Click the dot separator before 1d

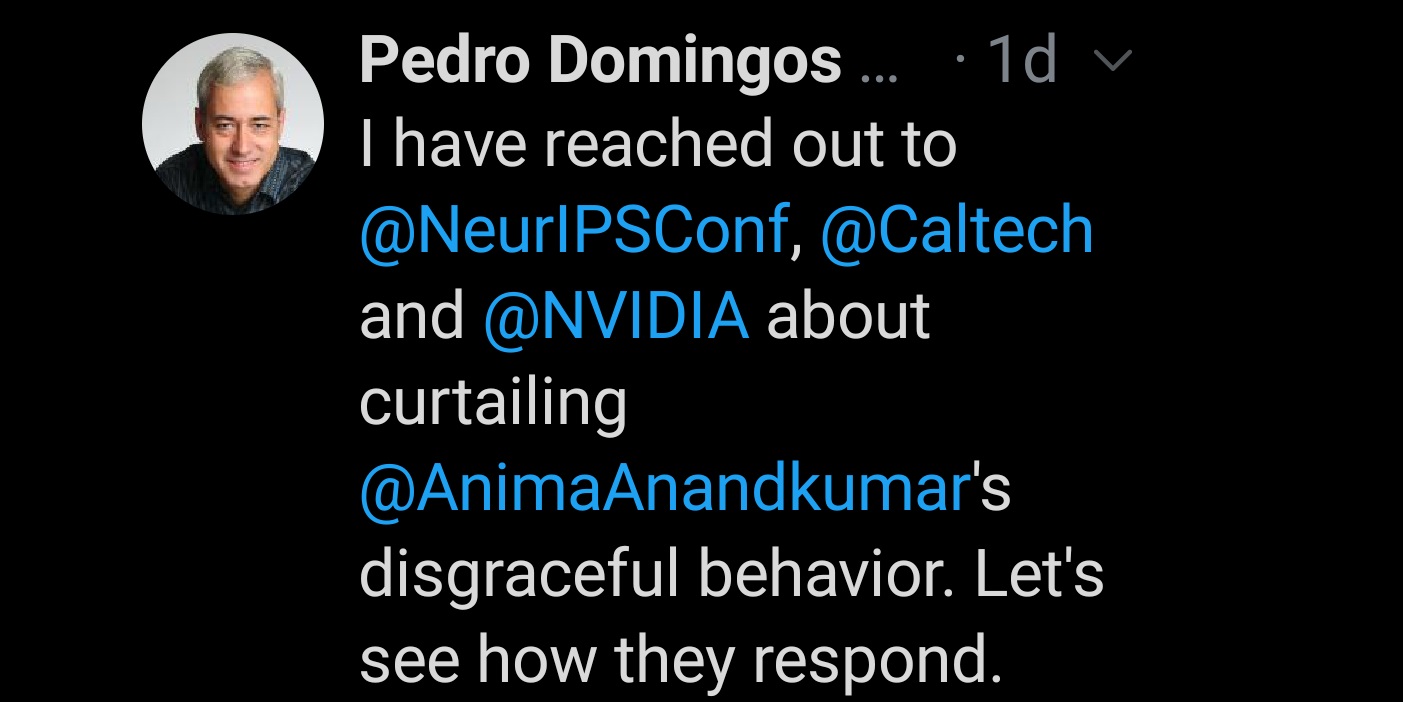960,64
